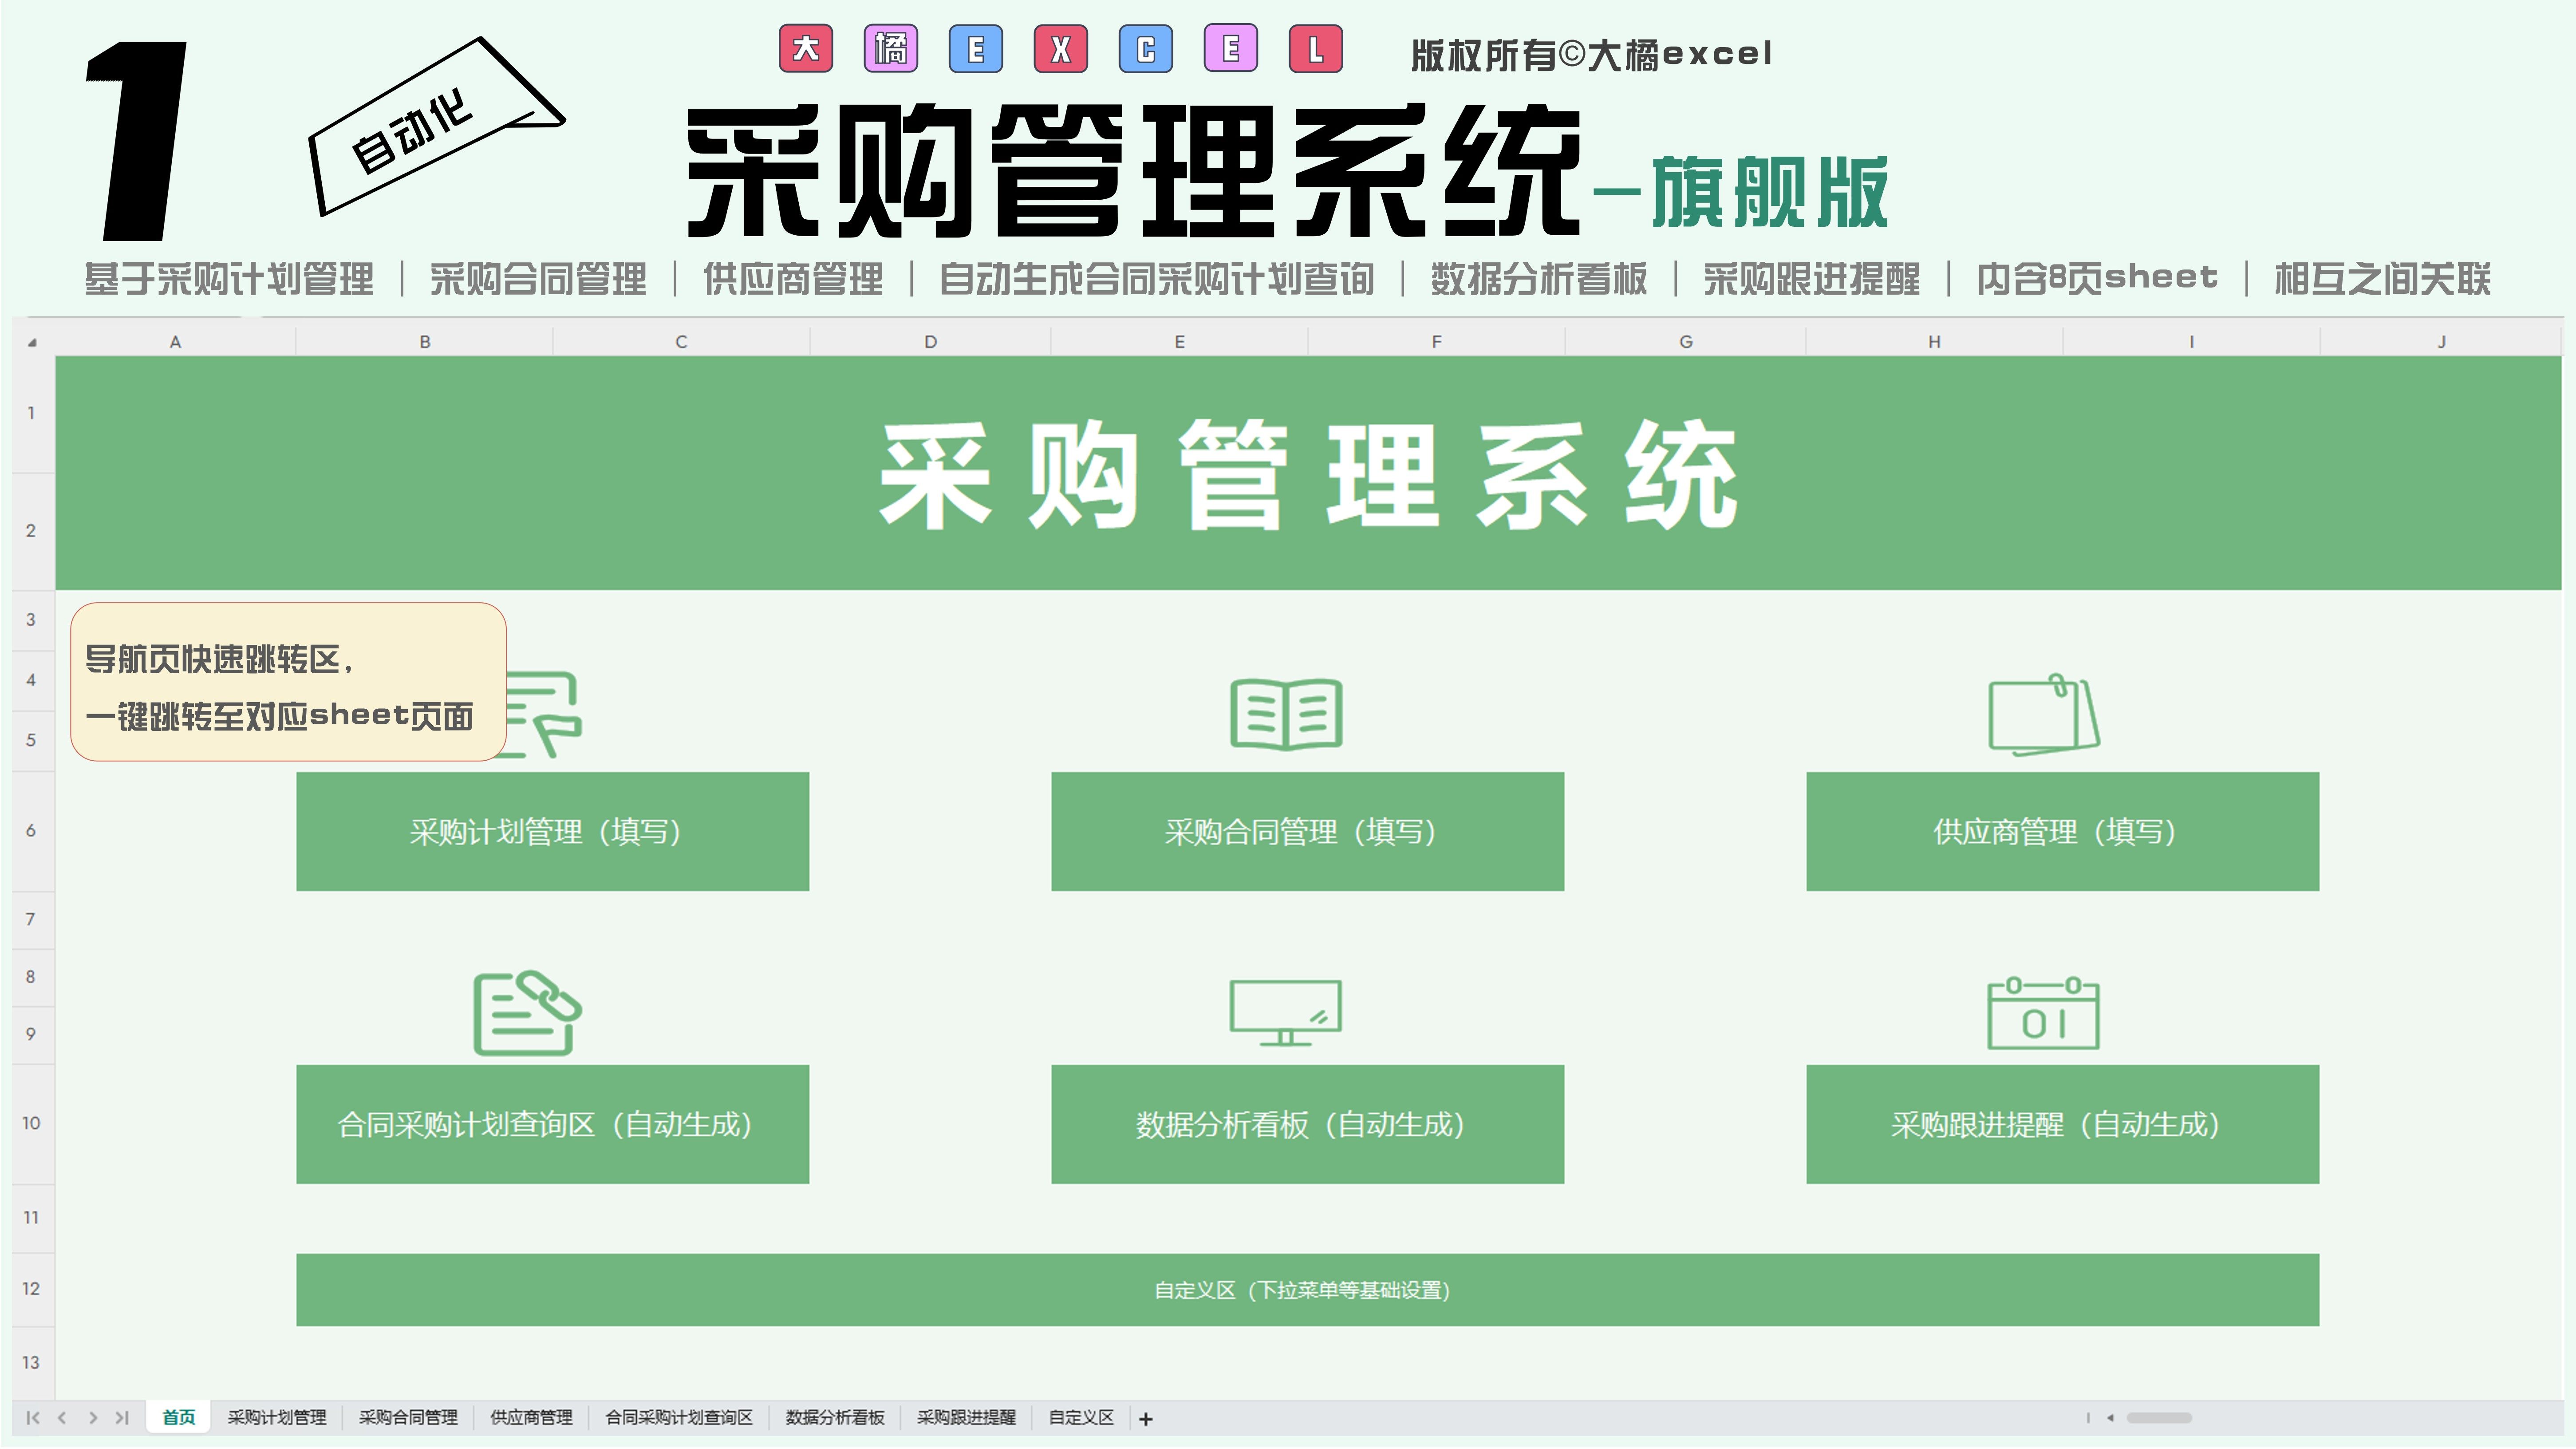Add a new sheet with plus icon
2576x1449 pixels.
coord(1146,1419)
